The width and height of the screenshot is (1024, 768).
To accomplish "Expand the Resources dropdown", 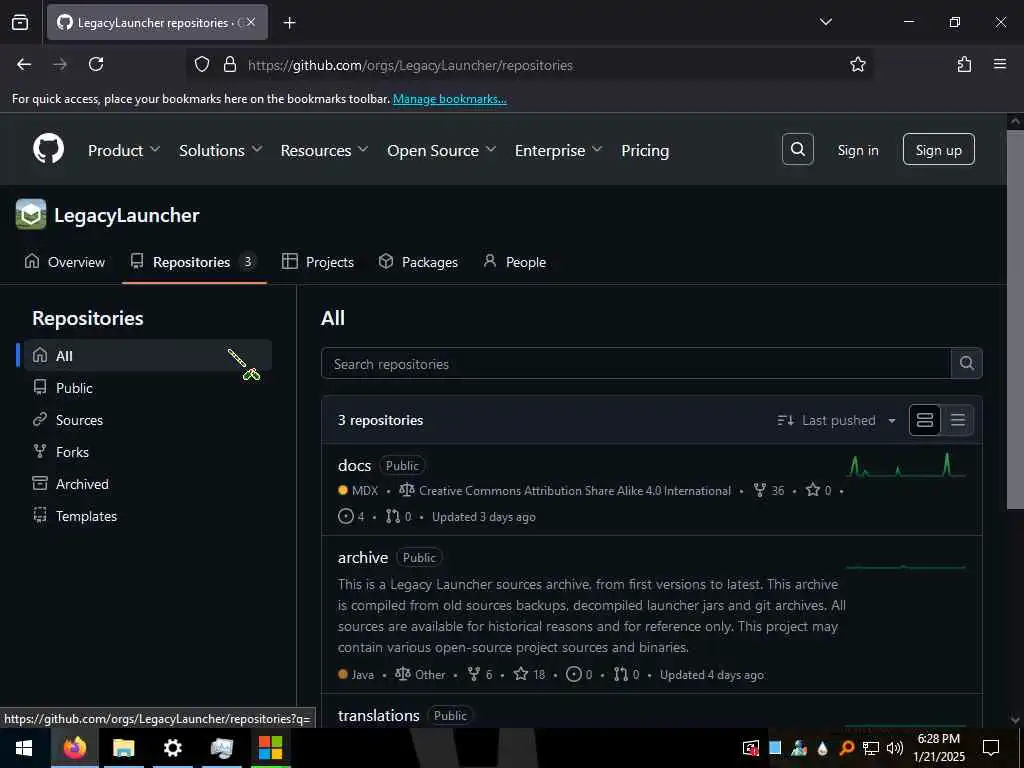I will [x=325, y=150].
